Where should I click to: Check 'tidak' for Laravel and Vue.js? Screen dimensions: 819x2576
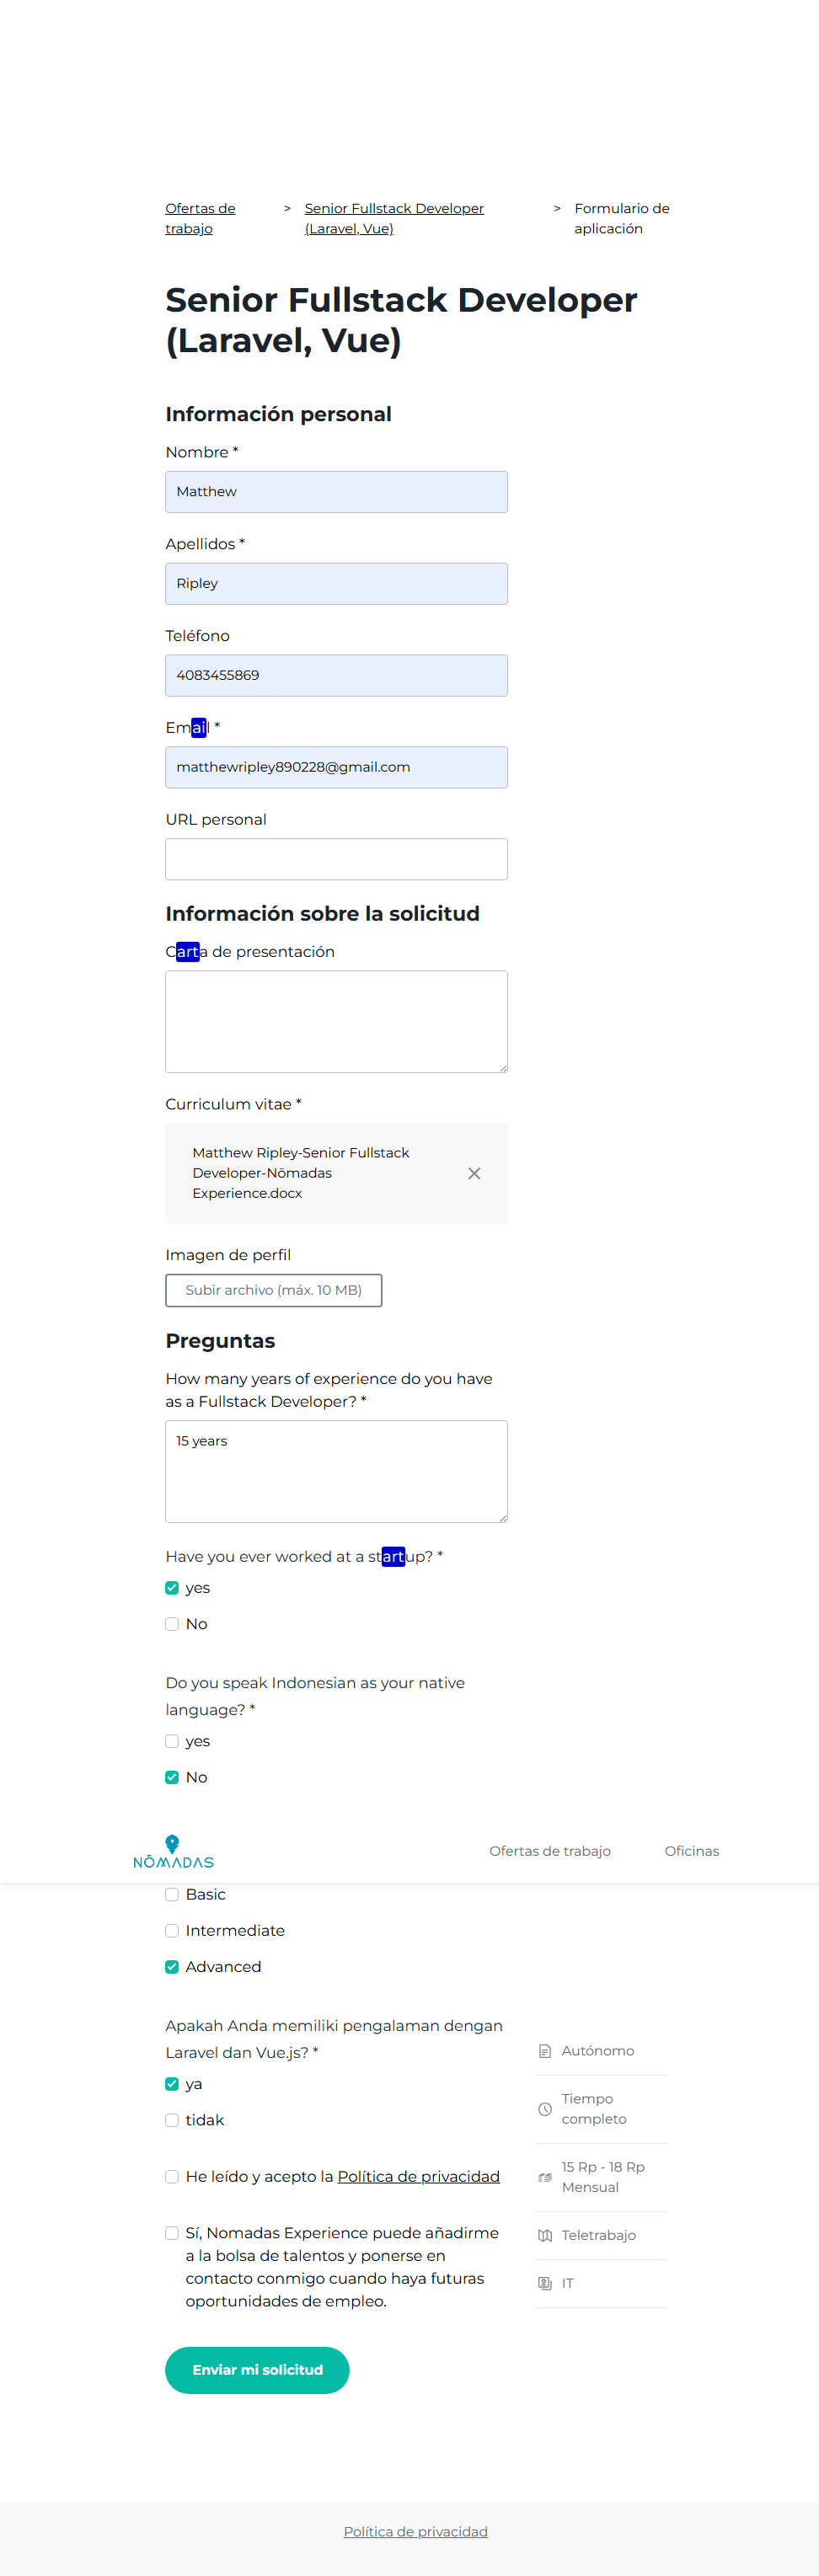pyautogui.click(x=172, y=2120)
